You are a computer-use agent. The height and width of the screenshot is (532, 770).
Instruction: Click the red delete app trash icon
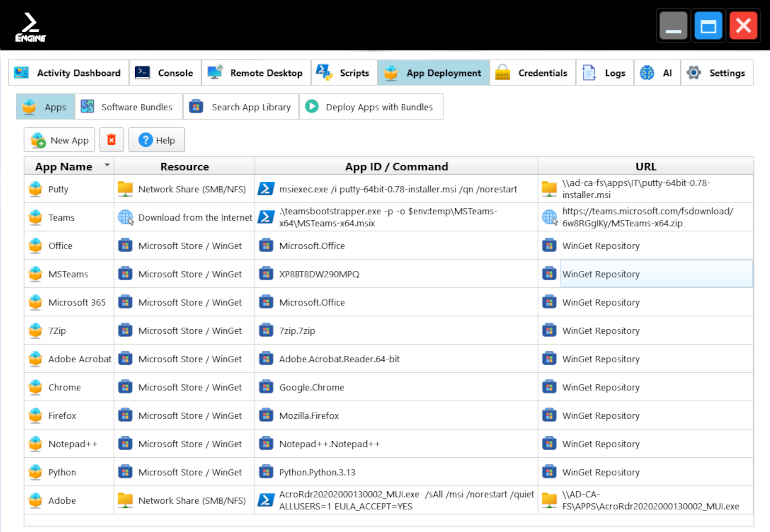point(112,140)
